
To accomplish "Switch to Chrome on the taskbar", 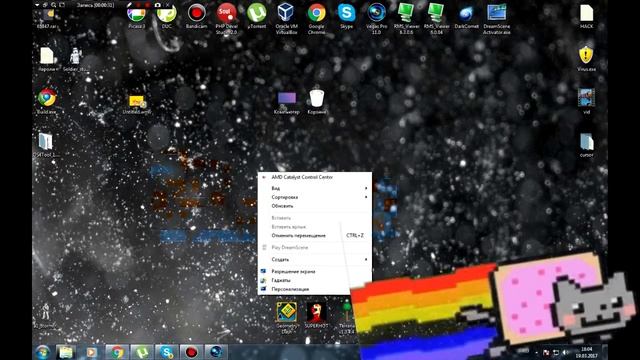I will coord(117,352).
